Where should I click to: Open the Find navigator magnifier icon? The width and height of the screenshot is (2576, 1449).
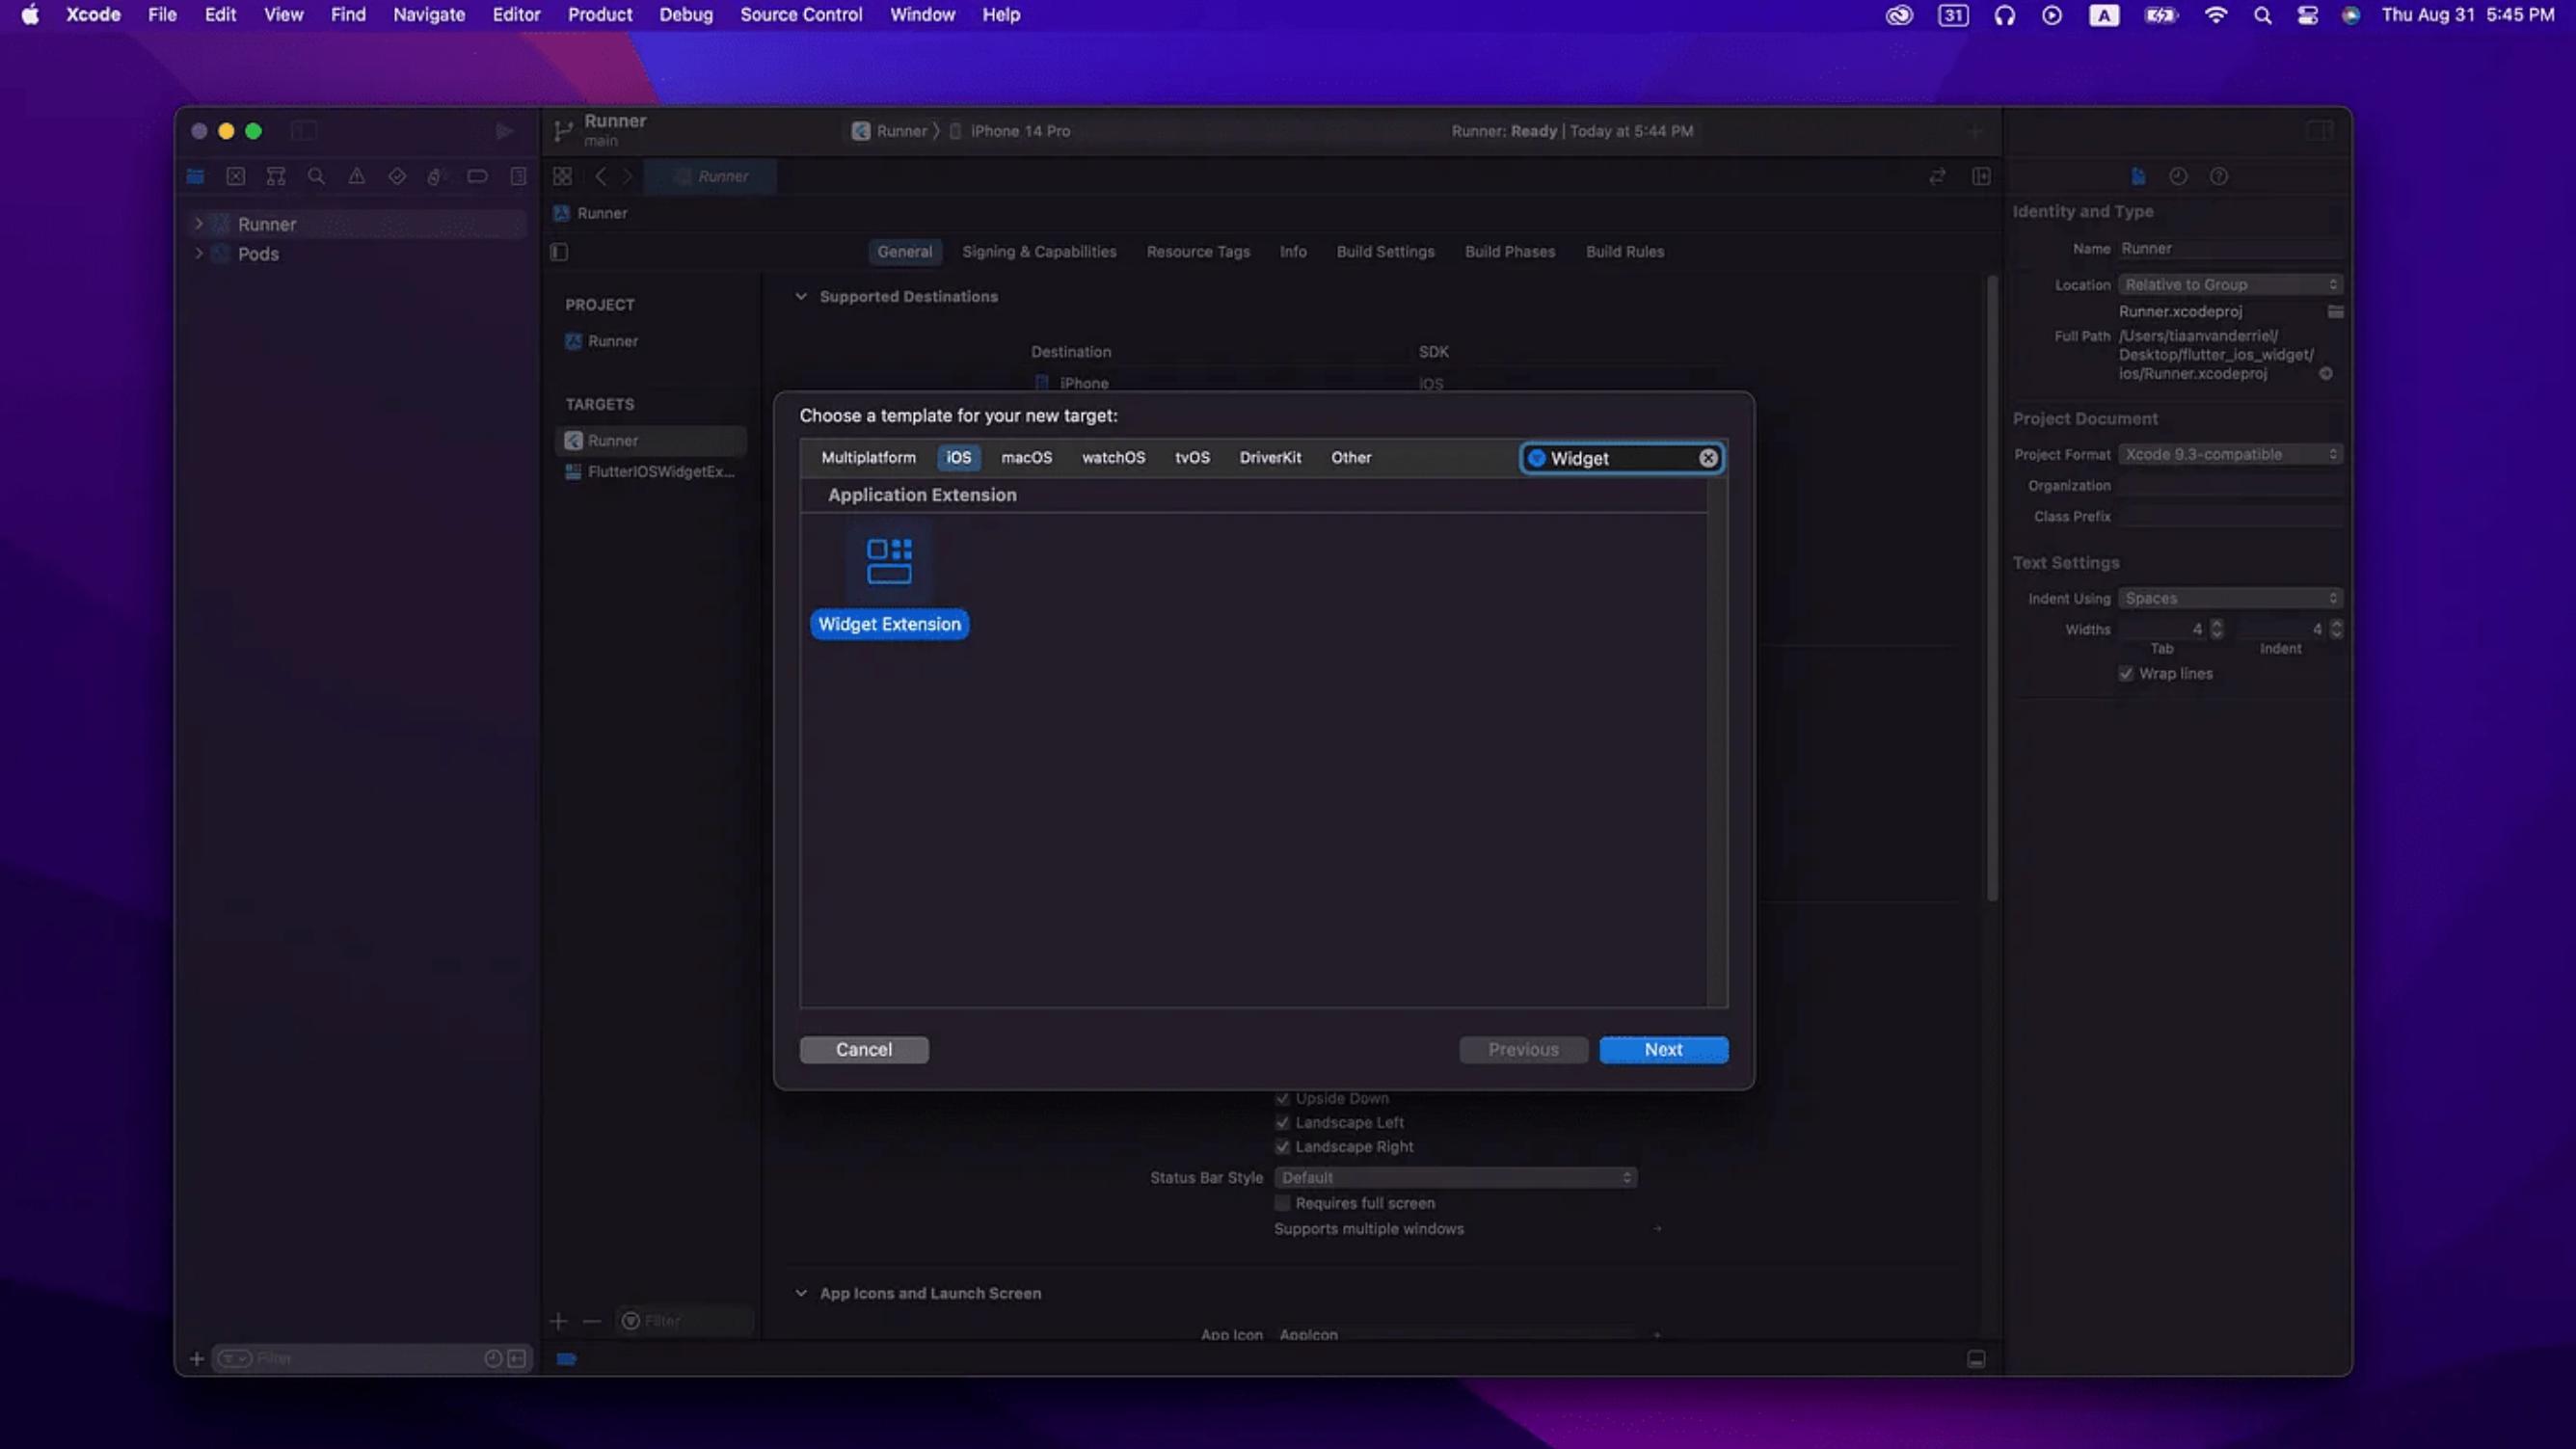coord(316,176)
